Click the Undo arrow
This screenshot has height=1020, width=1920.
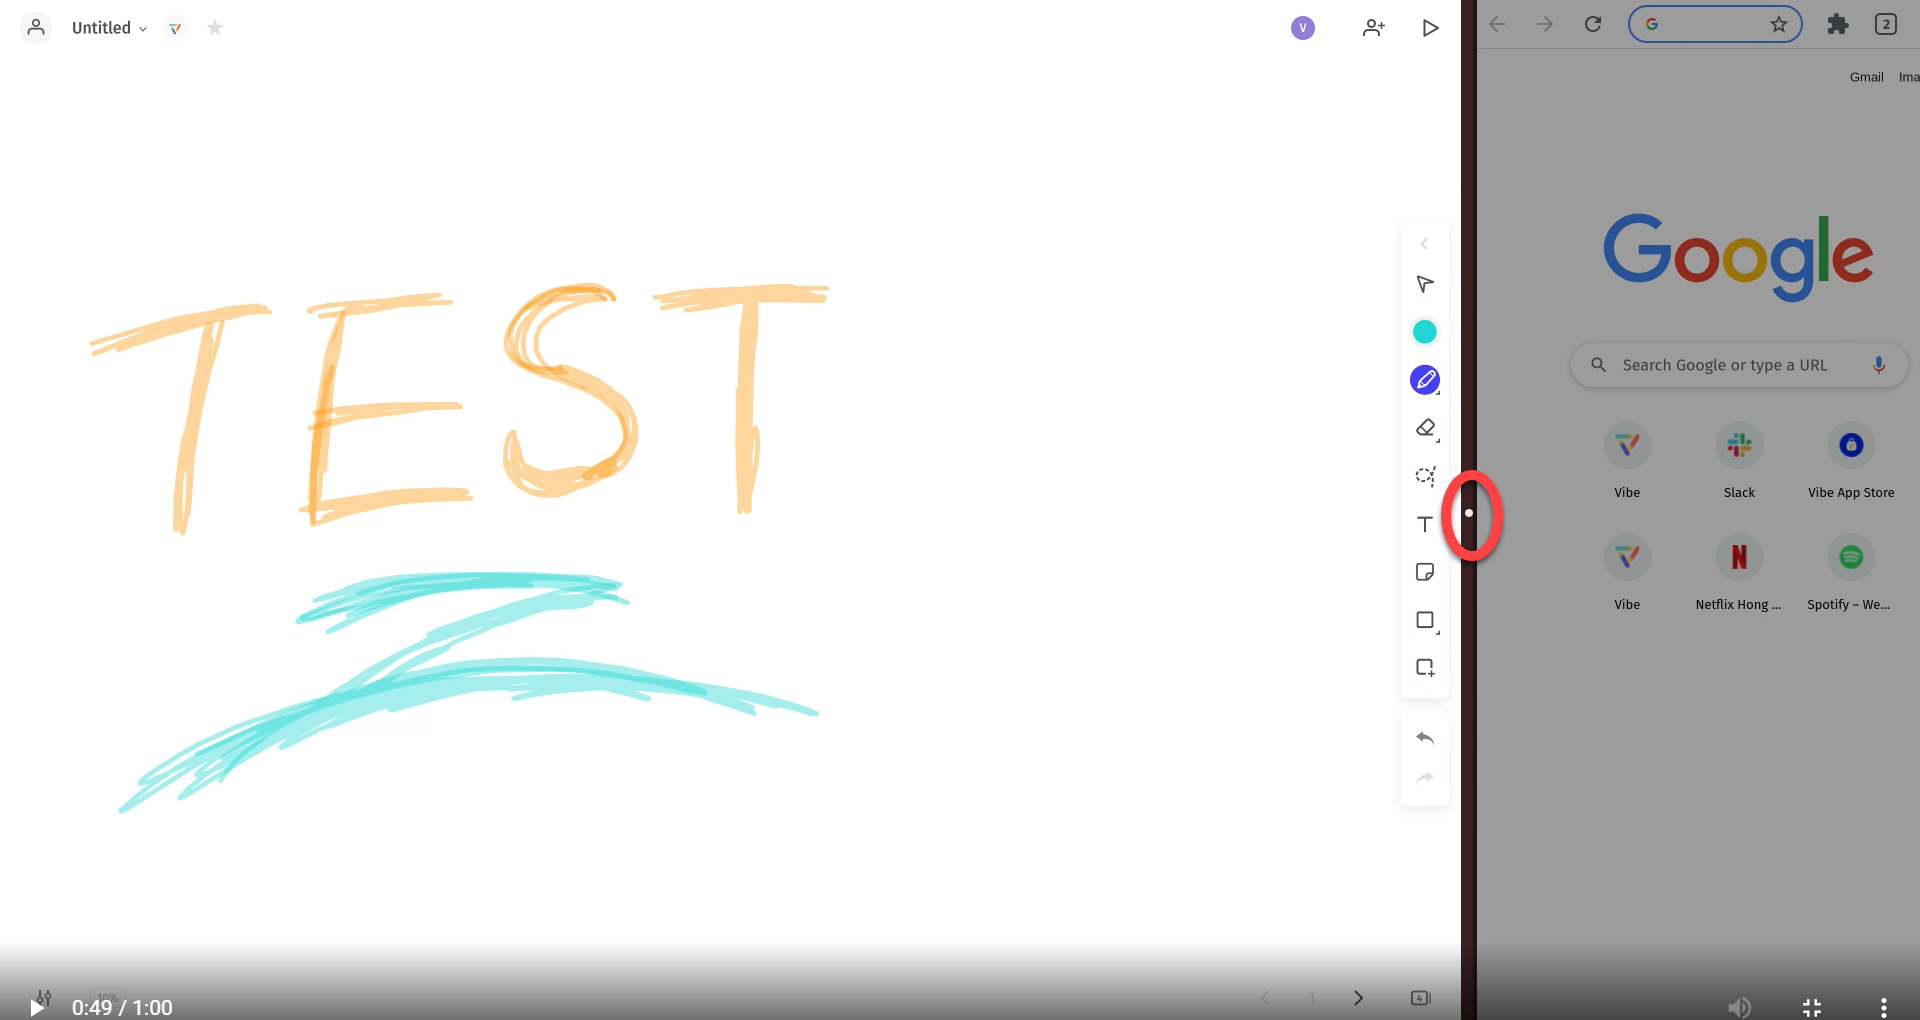tap(1425, 738)
